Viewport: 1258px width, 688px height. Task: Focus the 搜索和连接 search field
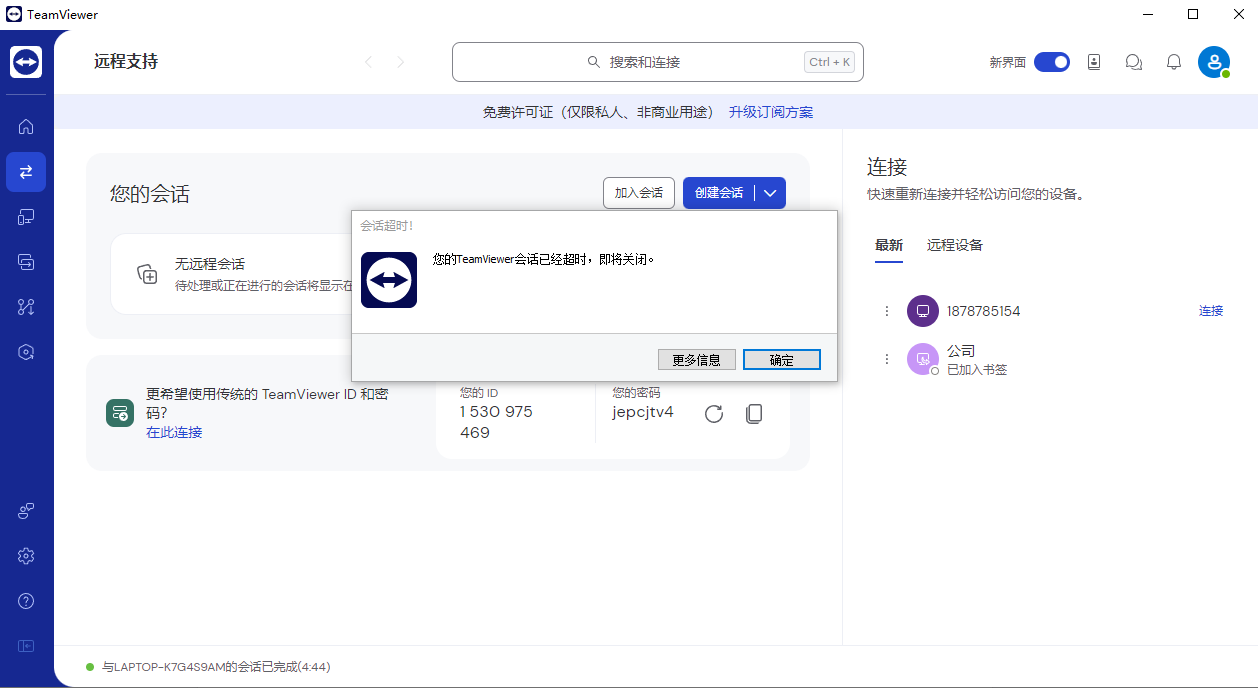[x=658, y=62]
